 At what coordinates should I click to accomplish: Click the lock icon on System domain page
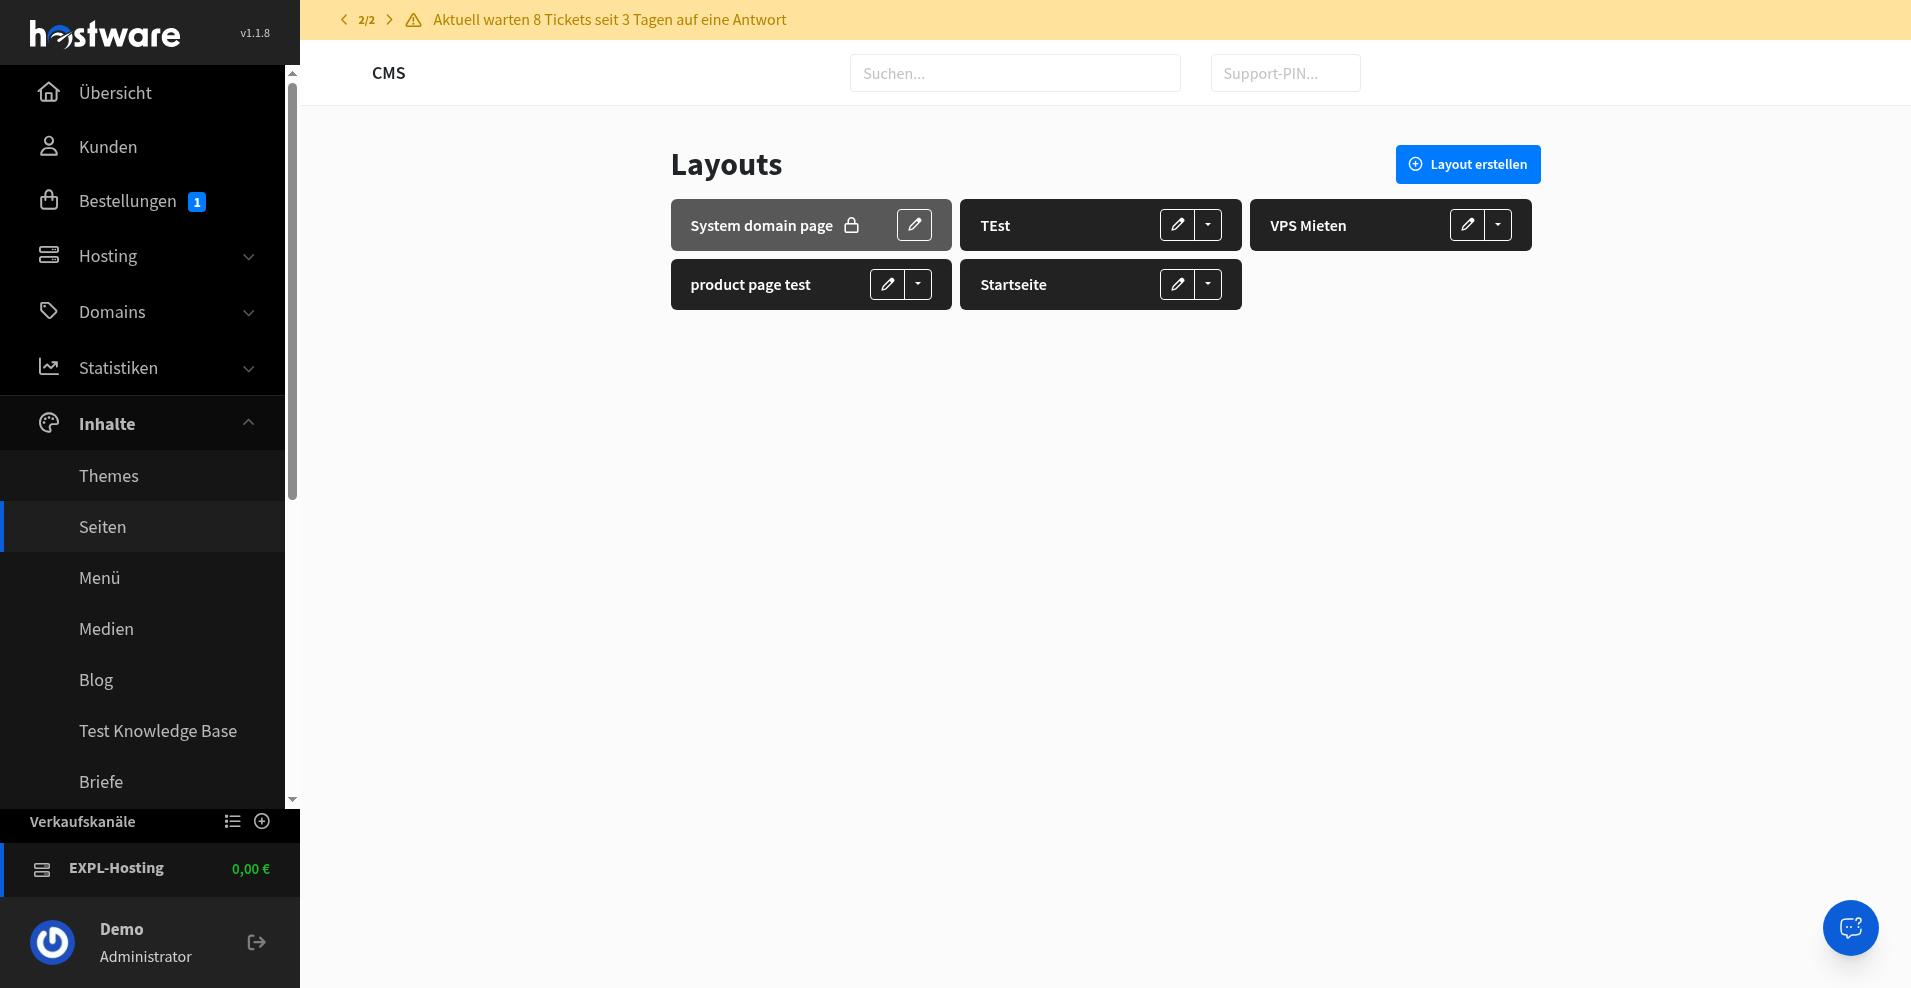[851, 225]
